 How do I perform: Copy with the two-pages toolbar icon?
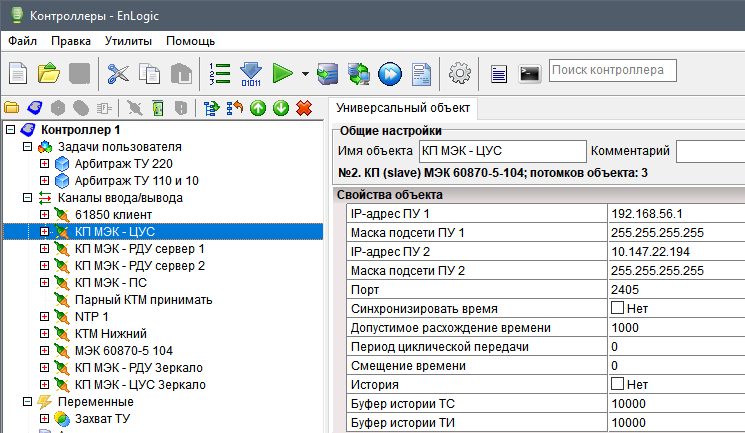150,74
